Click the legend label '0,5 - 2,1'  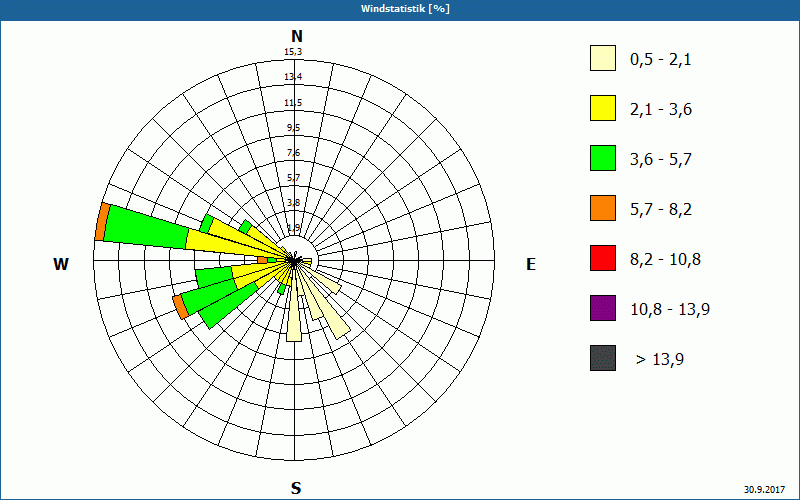pyautogui.click(x=661, y=60)
